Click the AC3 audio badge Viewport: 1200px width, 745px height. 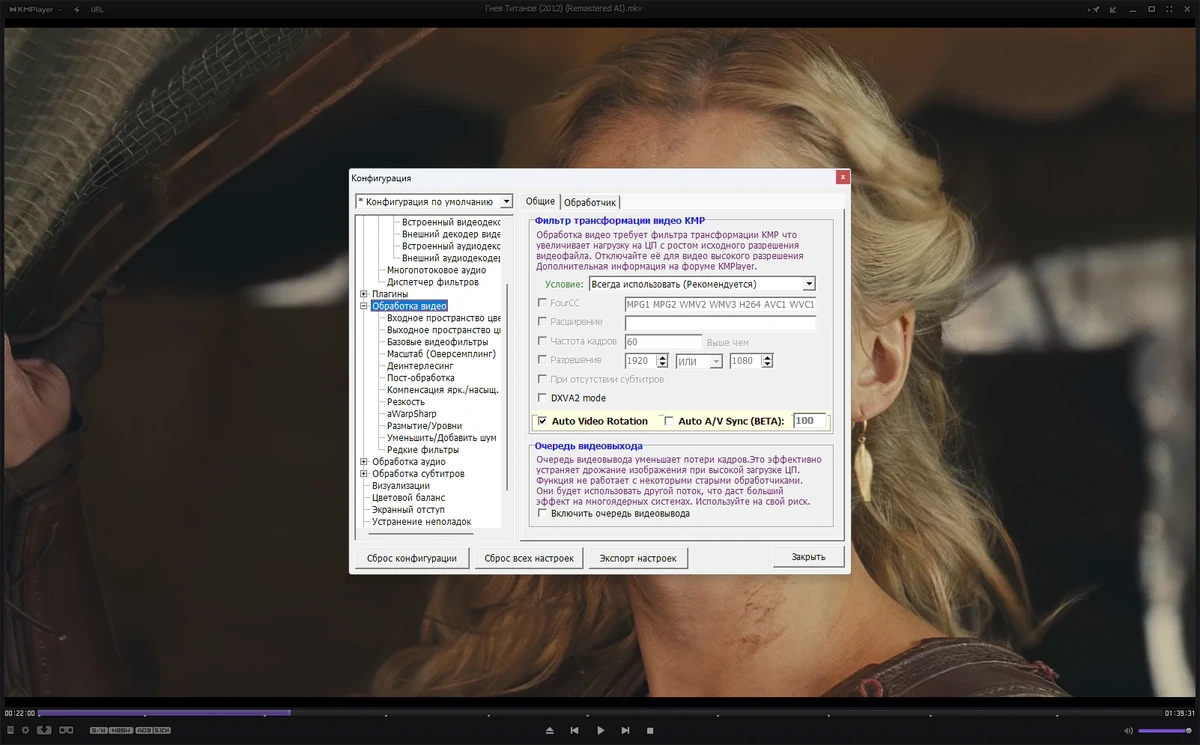coord(144,730)
